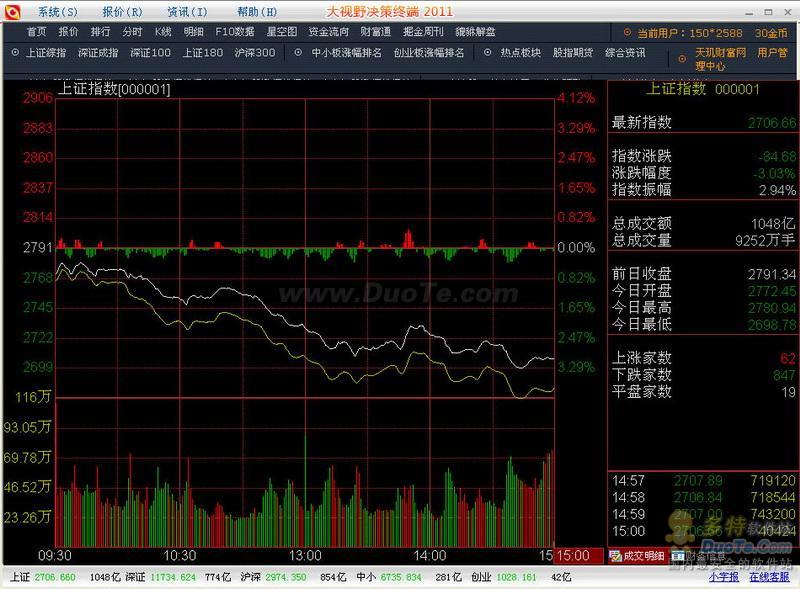The height and width of the screenshot is (589, 800).
Task: Click the 平盘家数 value 19
Action: pyautogui.click(x=789, y=392)
